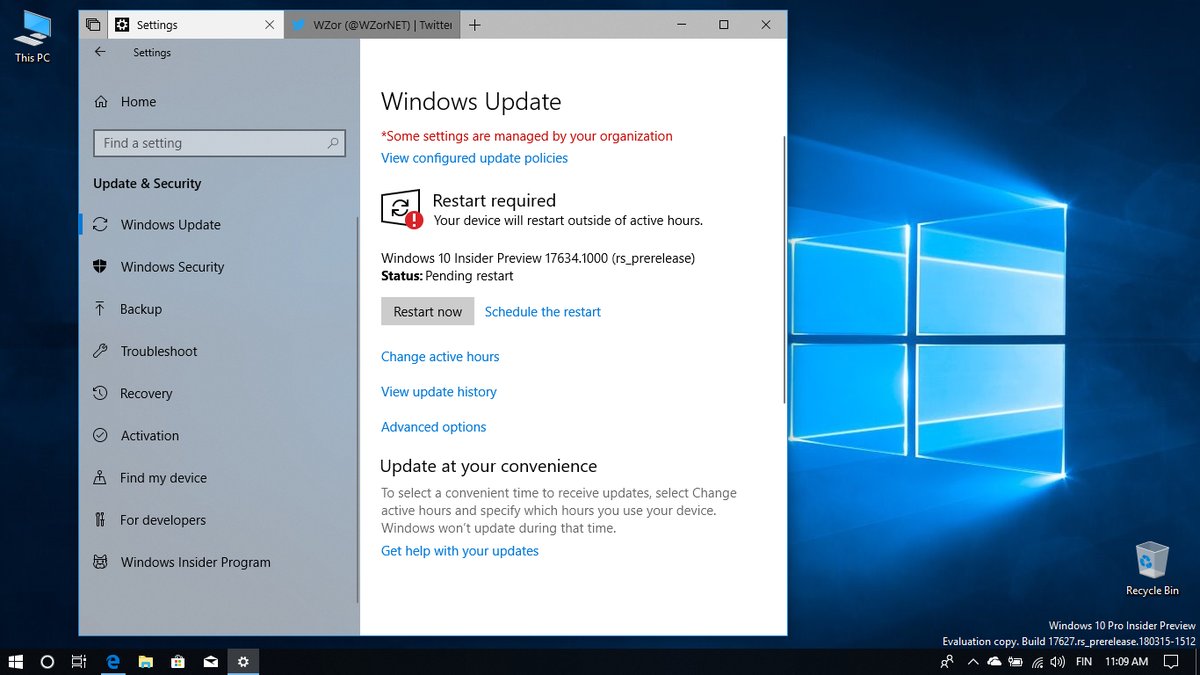Add a new tab with plus button
This screenshot has width=1200, height=675.
pyautogui.click(x=475, y=25)
